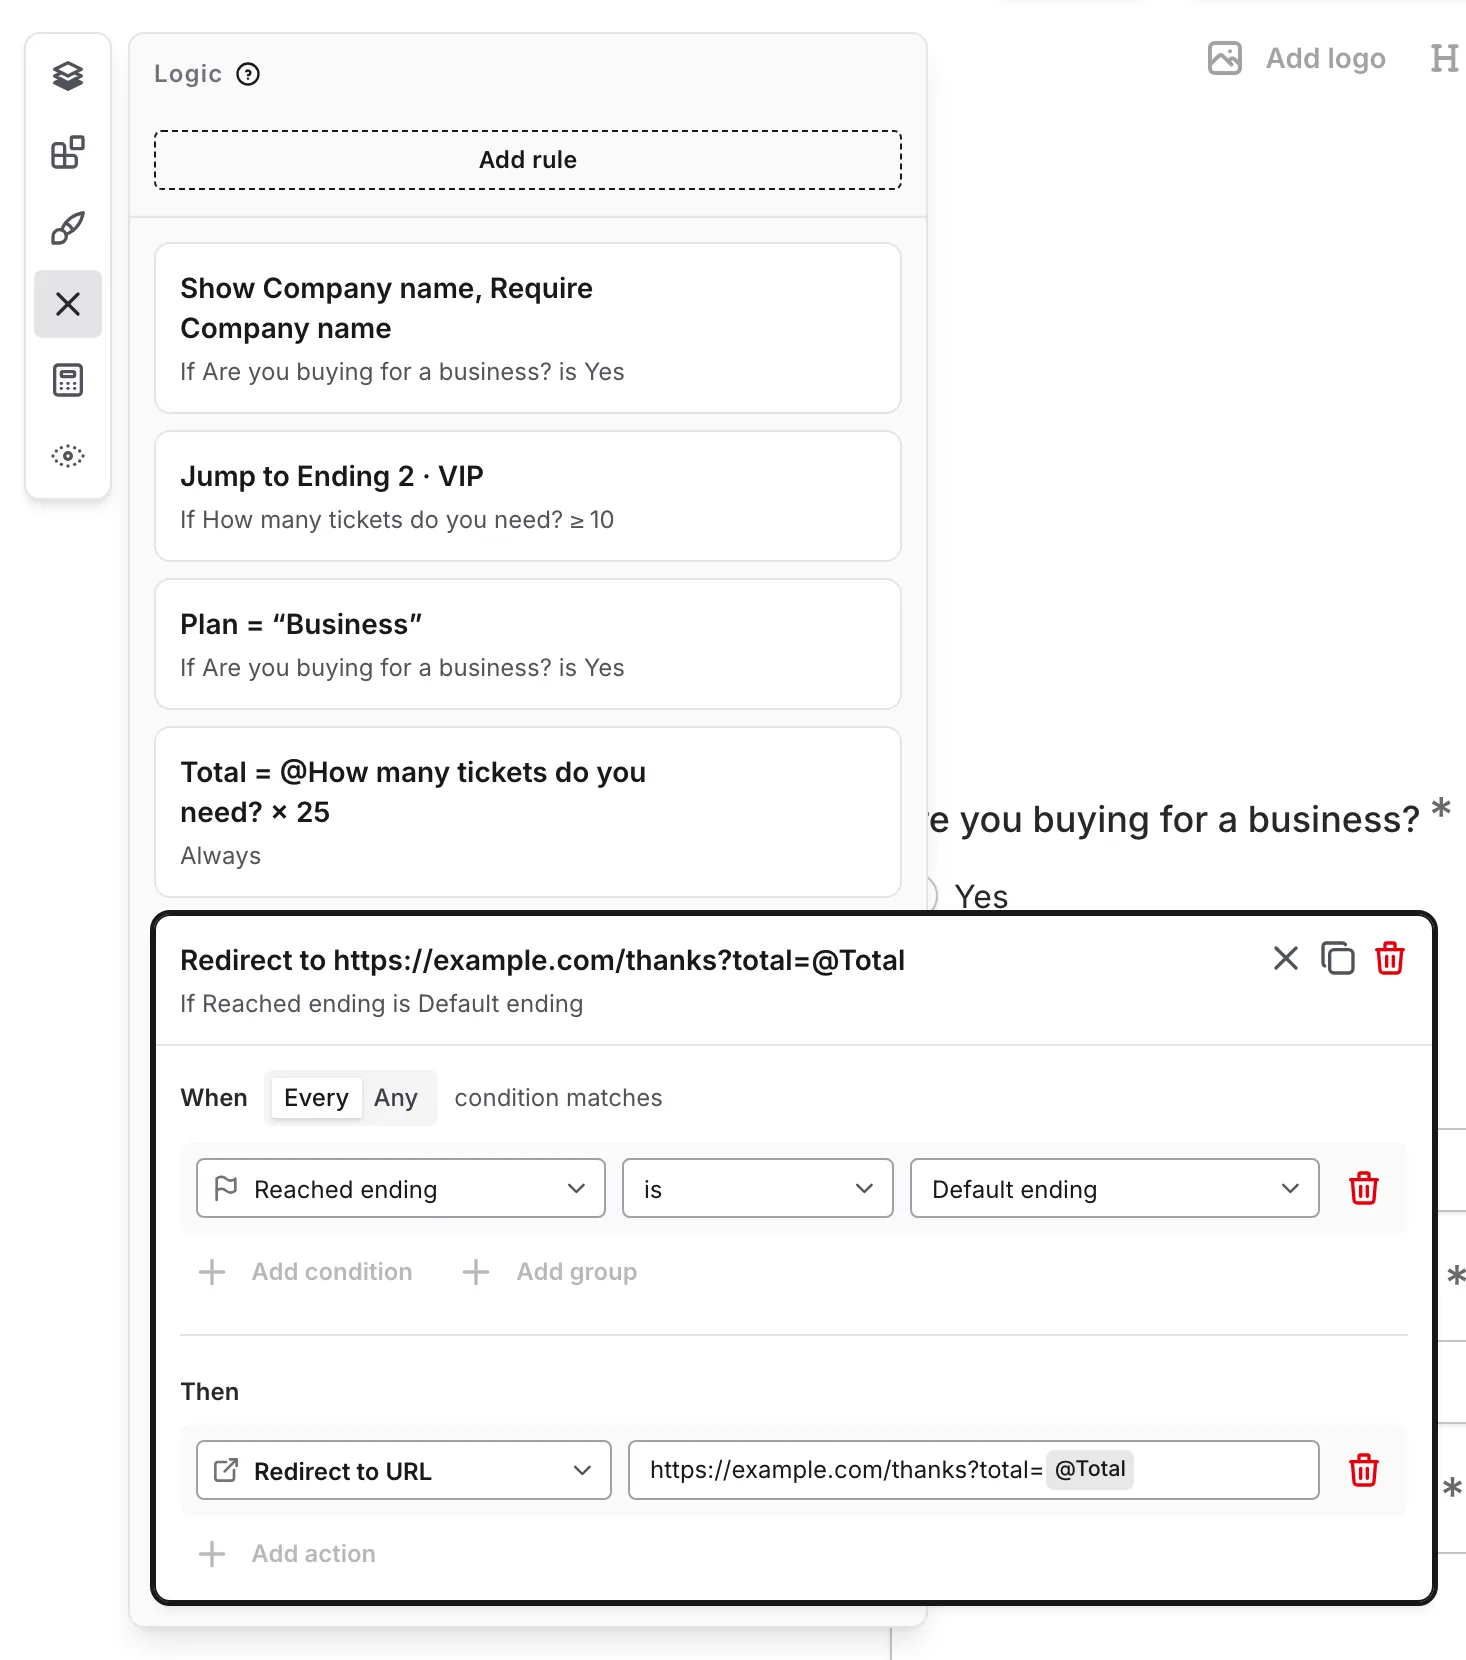
Task: Click 'If Reached ending is Default ending' summary
Action: pos(381,1004)
